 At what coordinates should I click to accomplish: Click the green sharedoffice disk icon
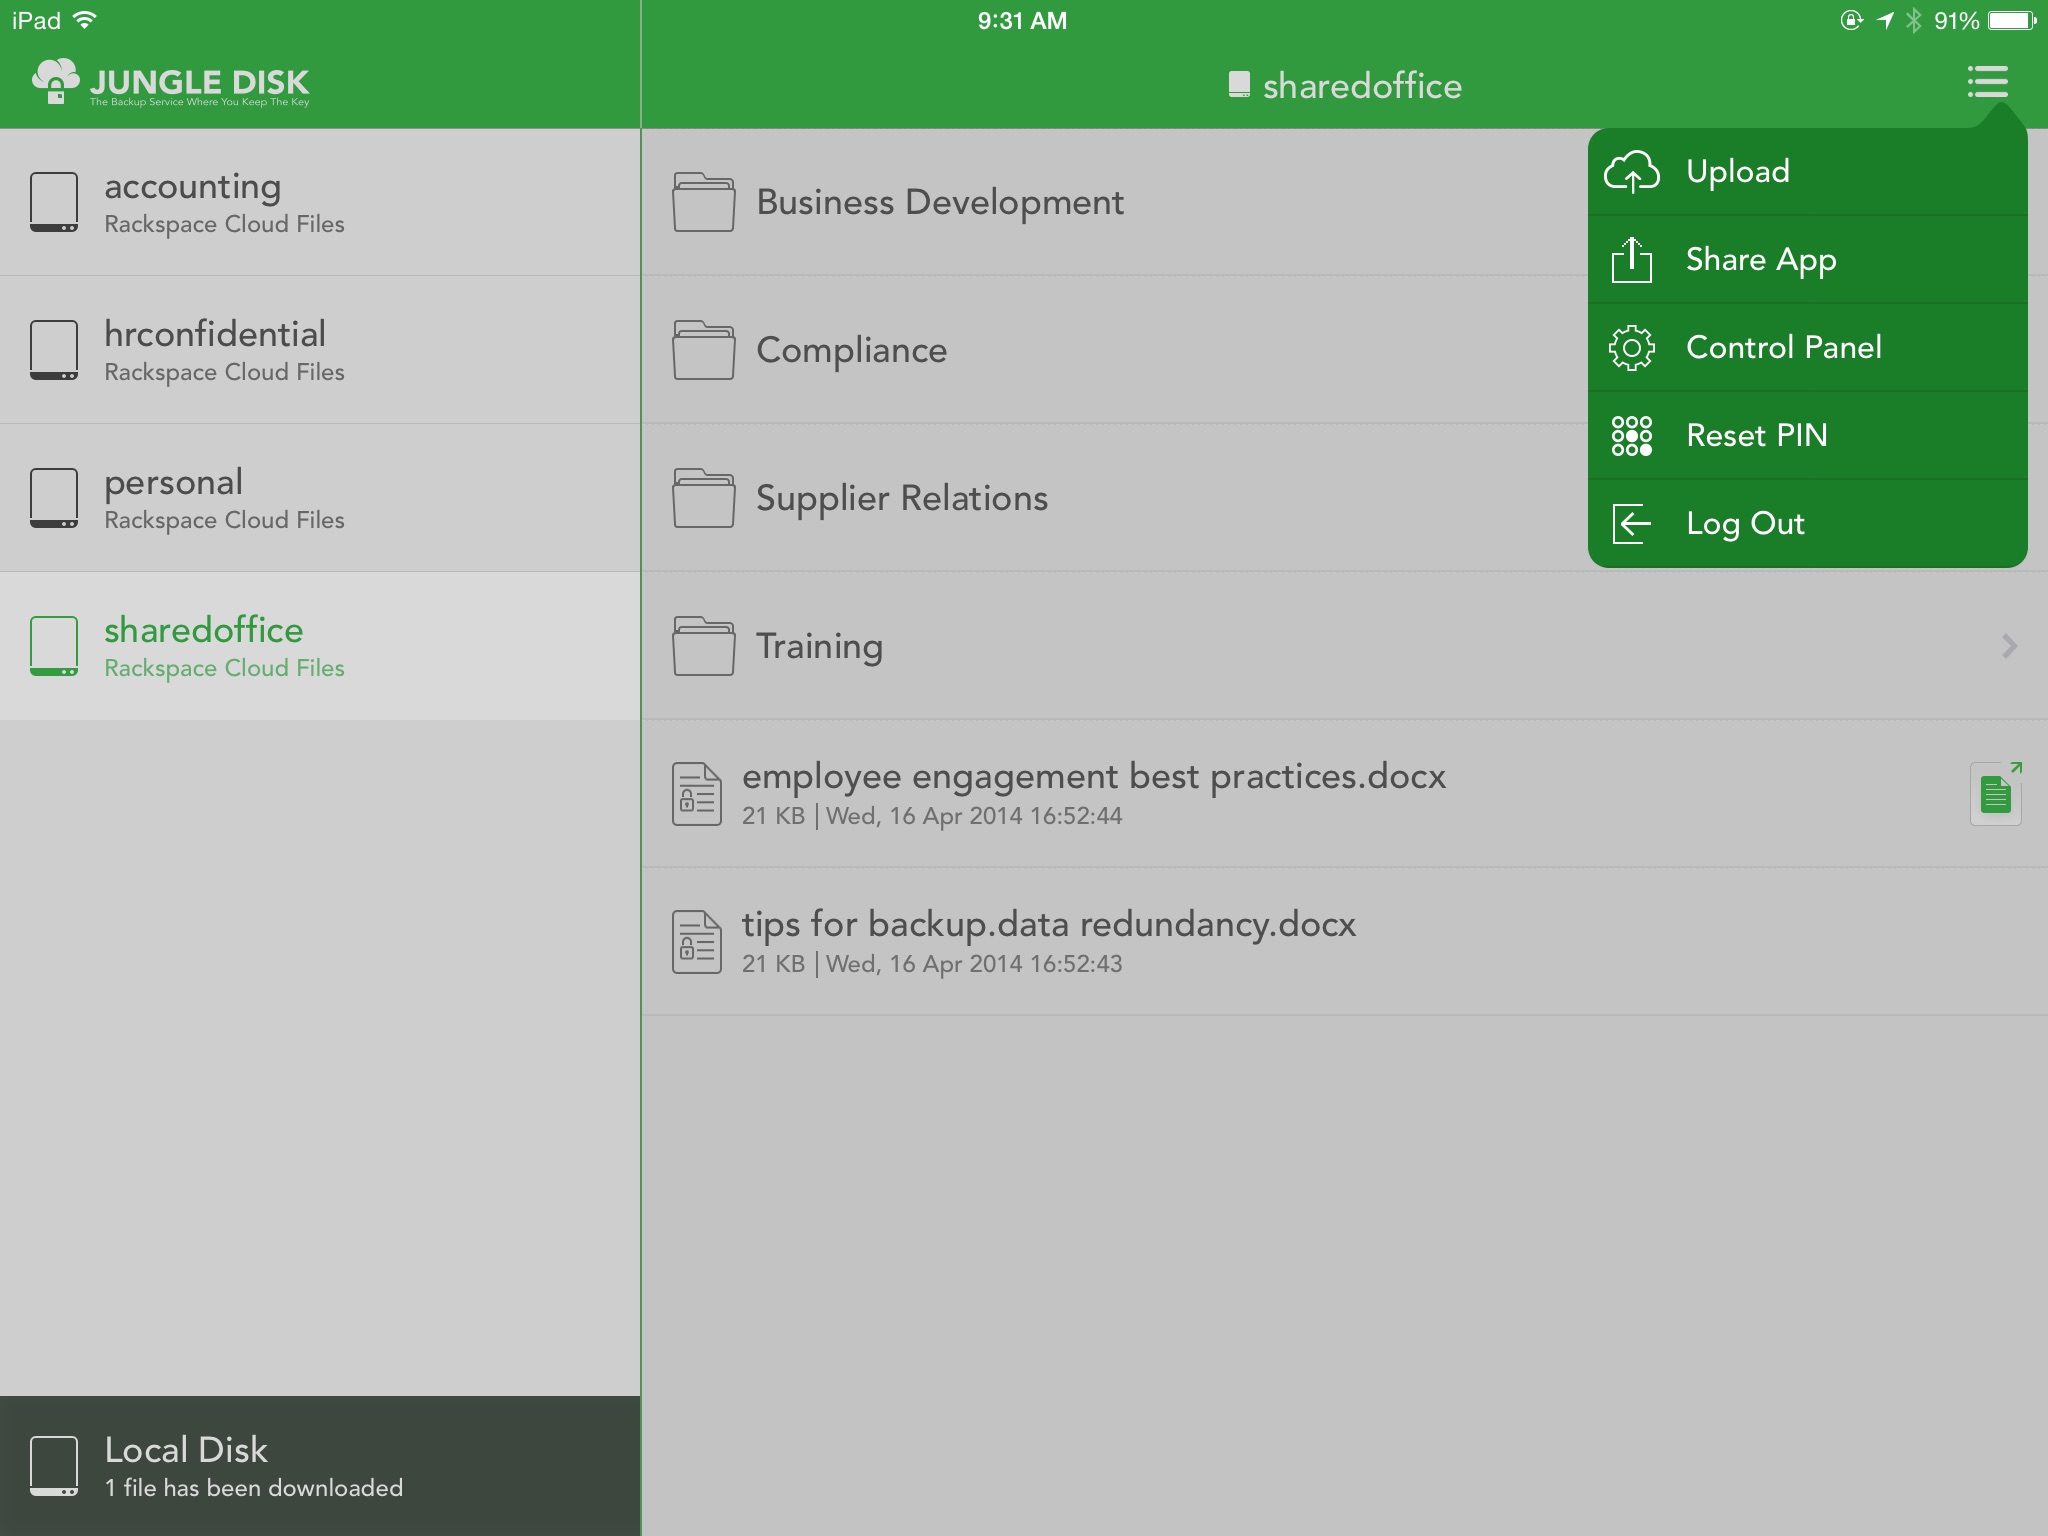tap(54, 646)
